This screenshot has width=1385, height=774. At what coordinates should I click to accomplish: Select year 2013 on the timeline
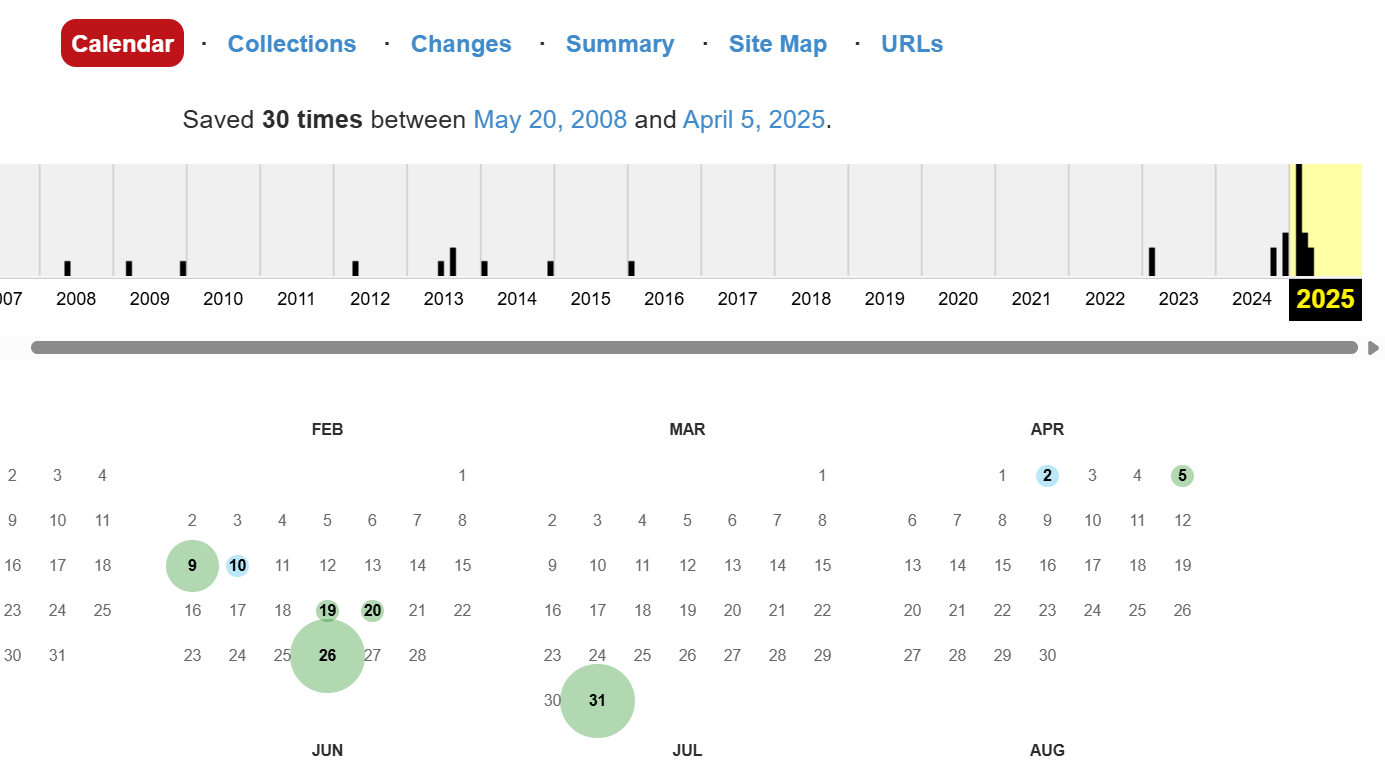pyautogui.click(x=444, y=298)
